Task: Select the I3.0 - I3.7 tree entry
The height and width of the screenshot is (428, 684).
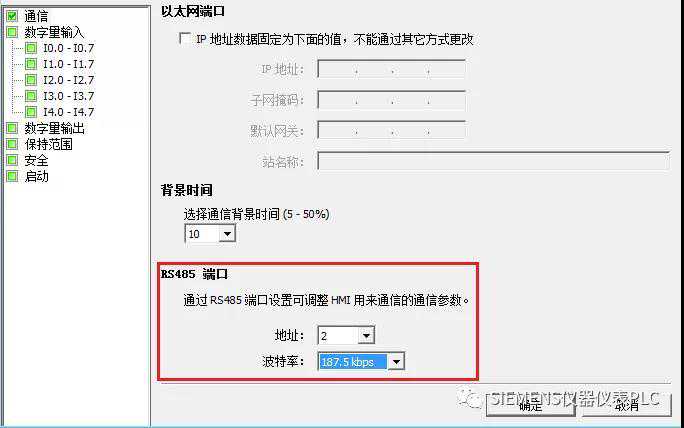Action: click(x=68, y=96)
